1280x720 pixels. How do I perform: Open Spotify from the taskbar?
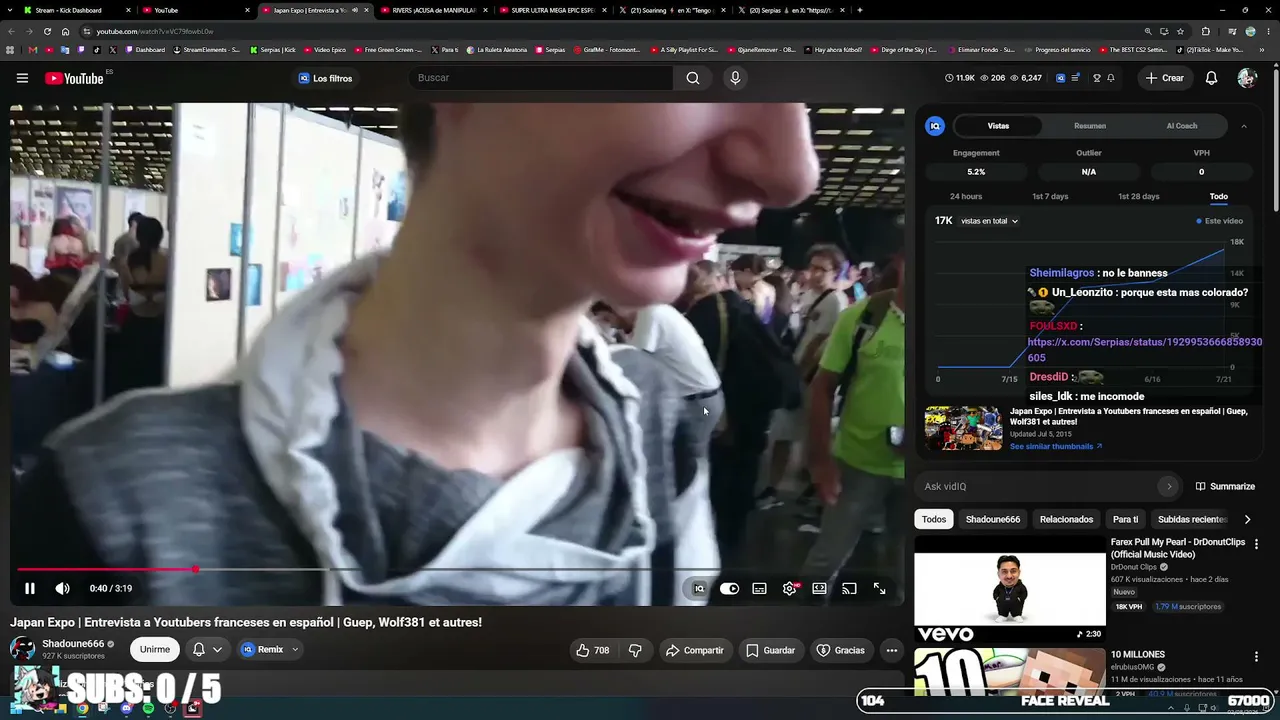148,708
